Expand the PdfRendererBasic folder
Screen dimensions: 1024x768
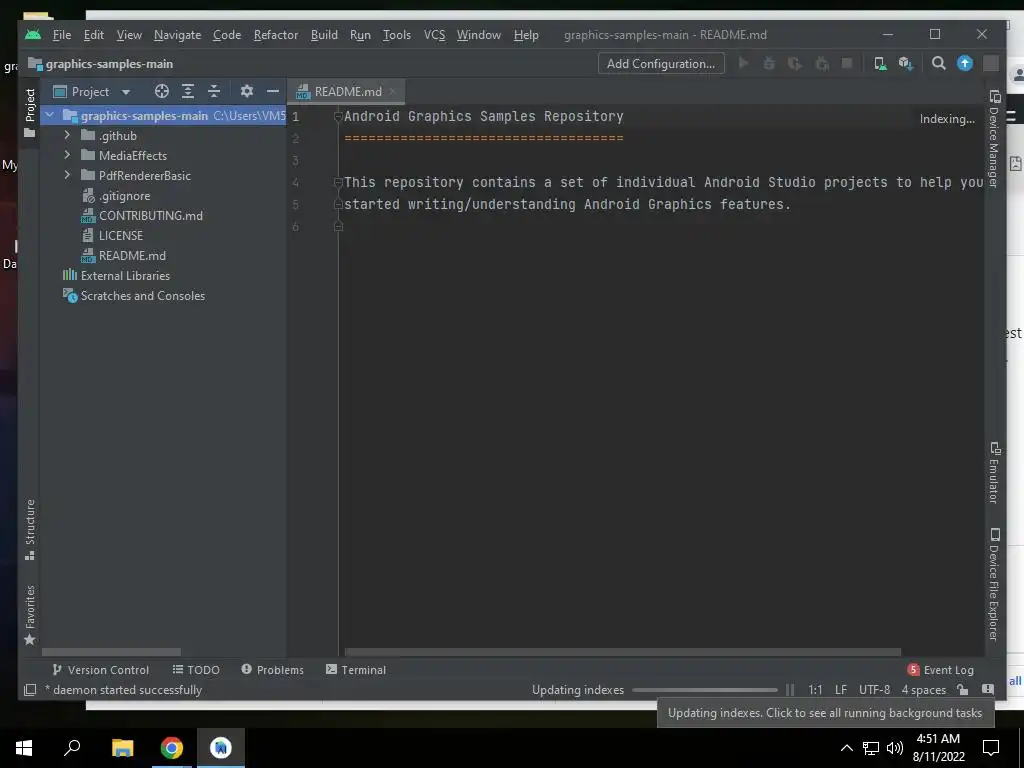tap(67, 175)
